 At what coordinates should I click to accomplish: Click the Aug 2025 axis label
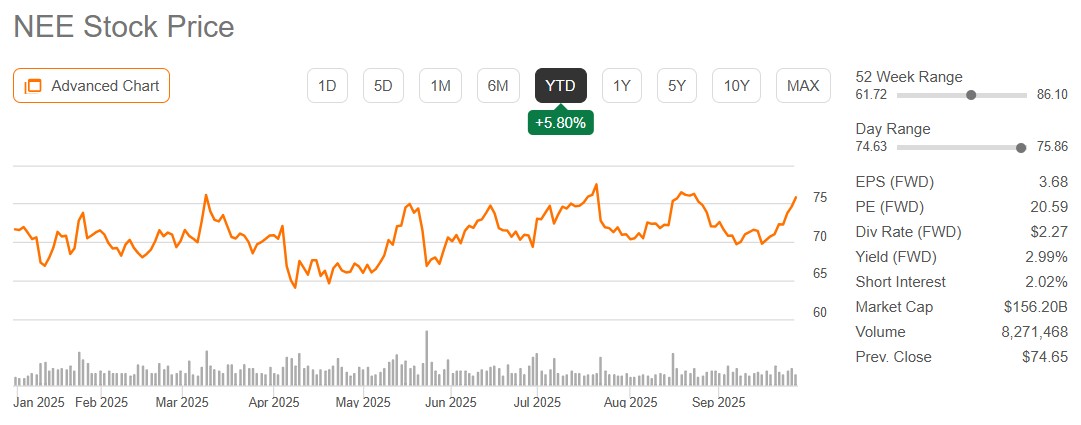pos(630,403)
